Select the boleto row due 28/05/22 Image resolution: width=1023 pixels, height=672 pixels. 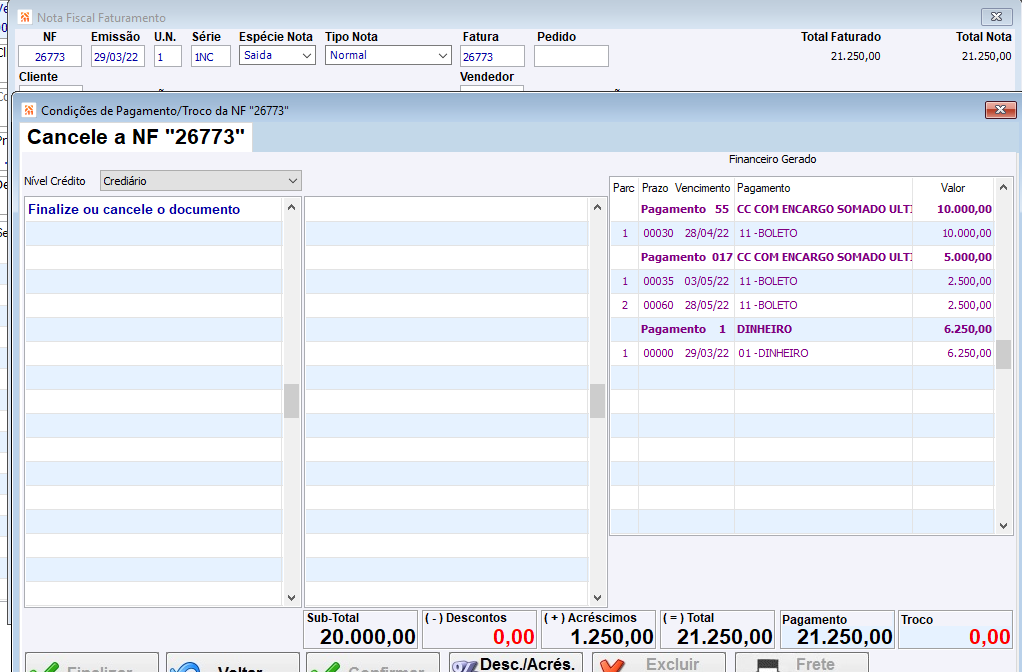(x=802, y=305)
